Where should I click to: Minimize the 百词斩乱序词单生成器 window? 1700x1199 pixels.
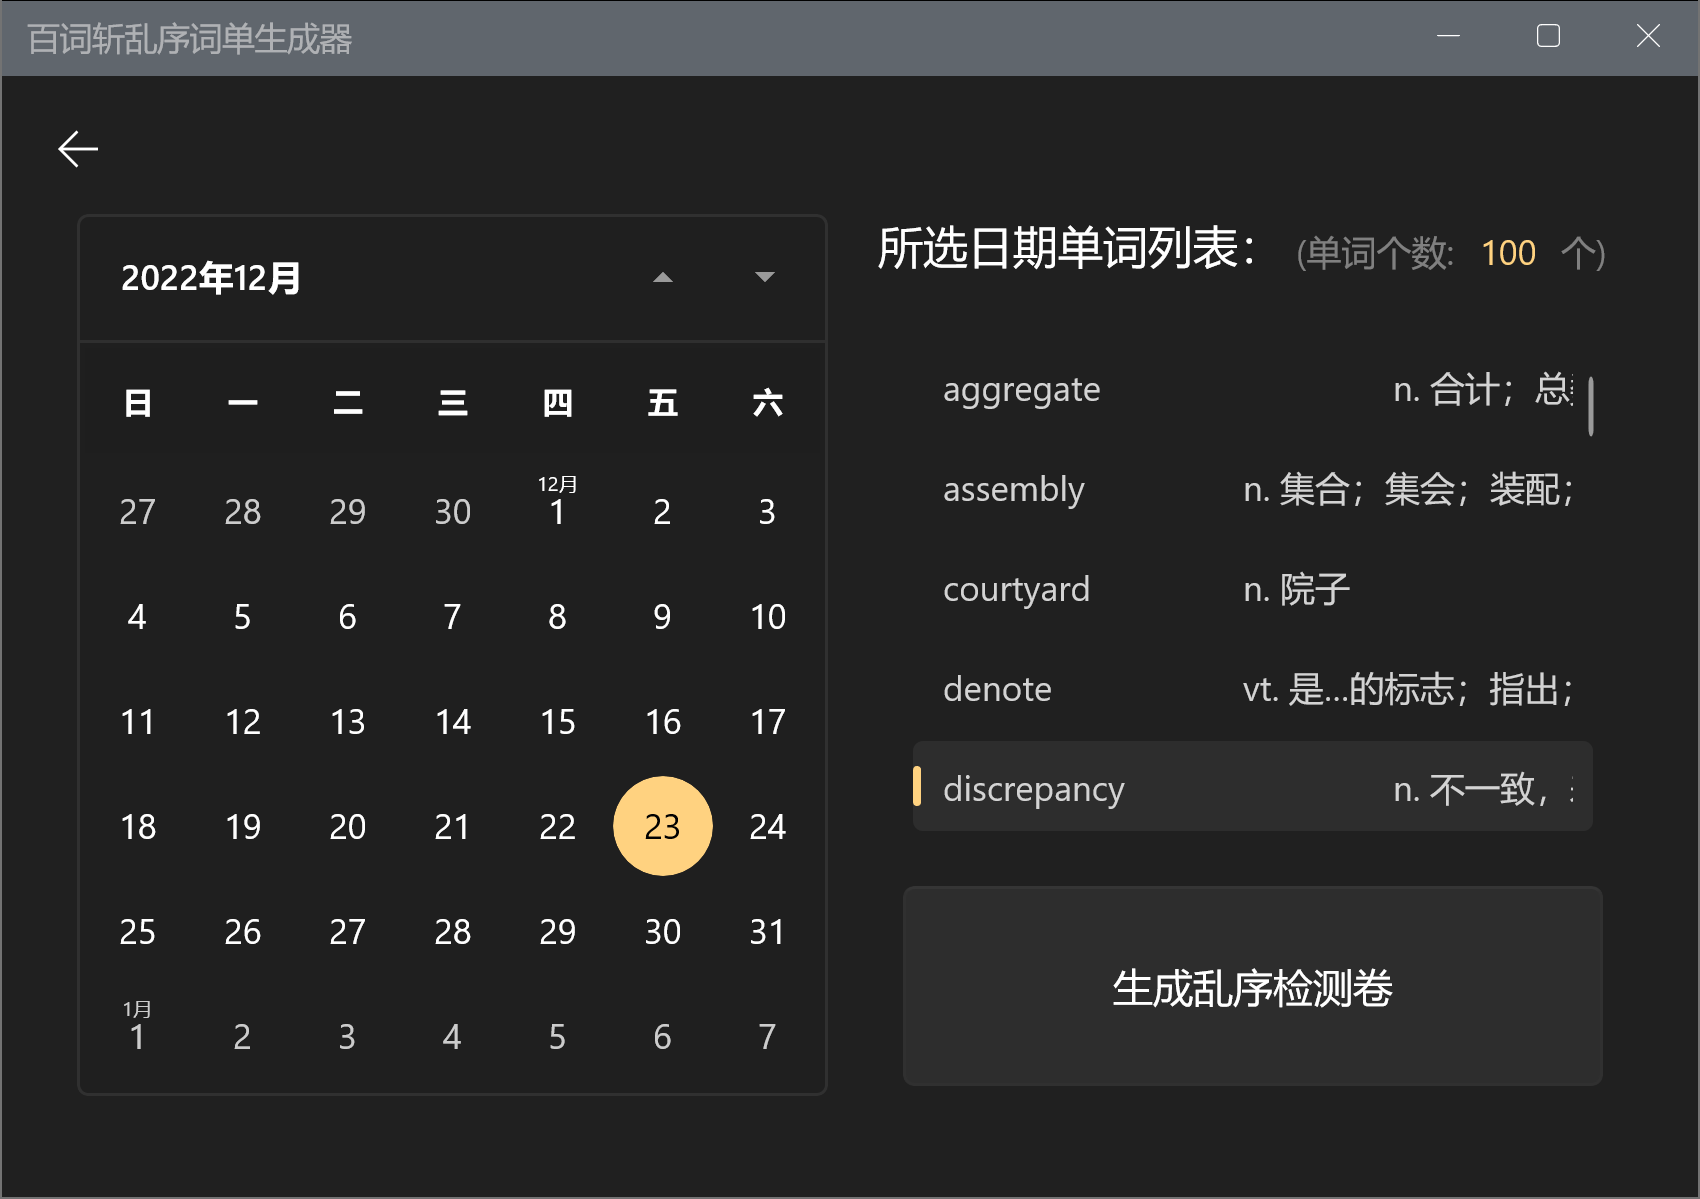click(x=1448, y=37)
